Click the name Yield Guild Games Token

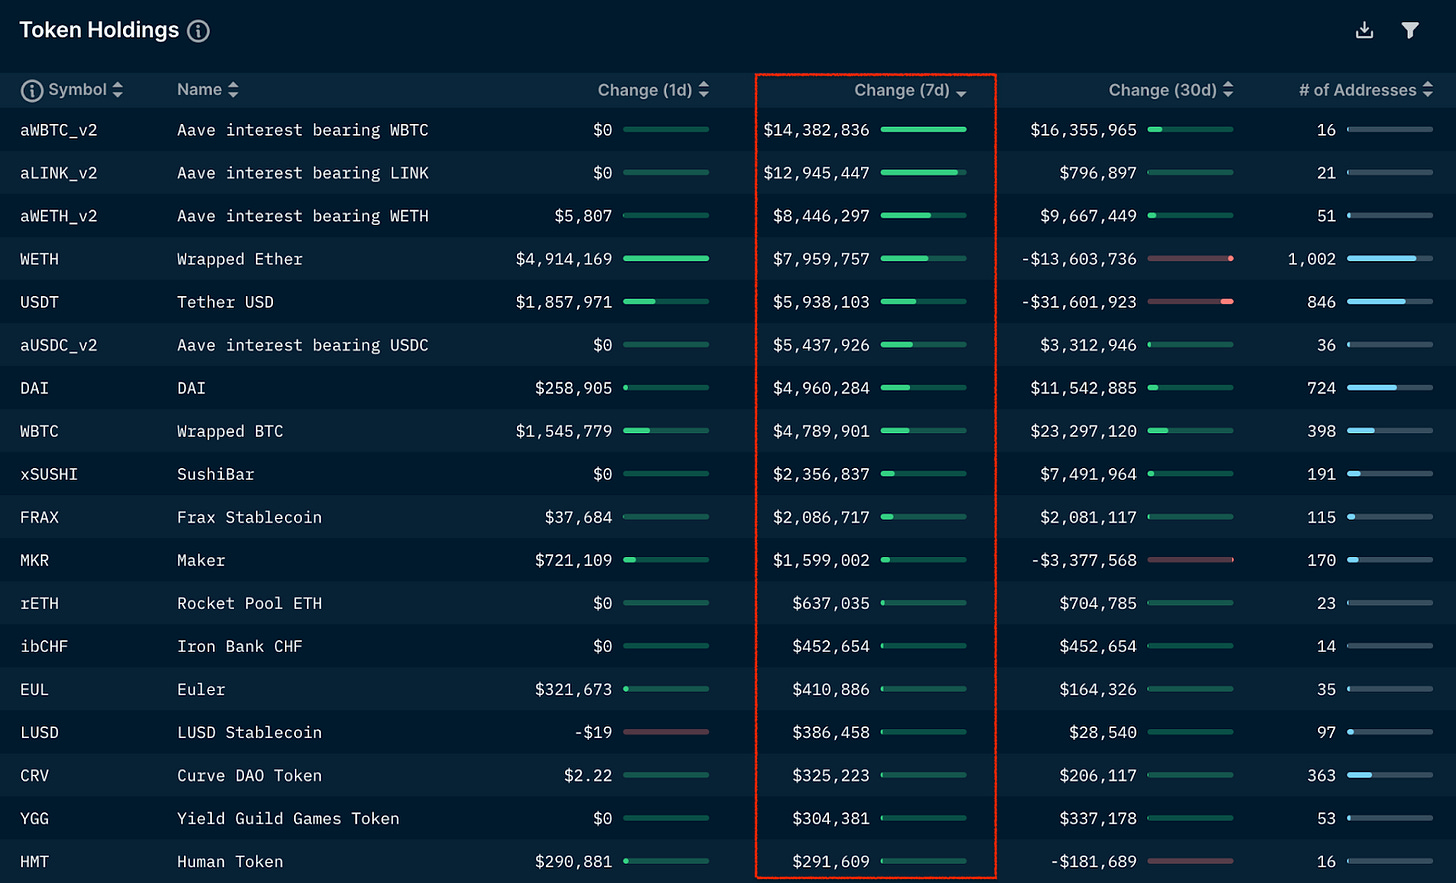coord(288,818)
